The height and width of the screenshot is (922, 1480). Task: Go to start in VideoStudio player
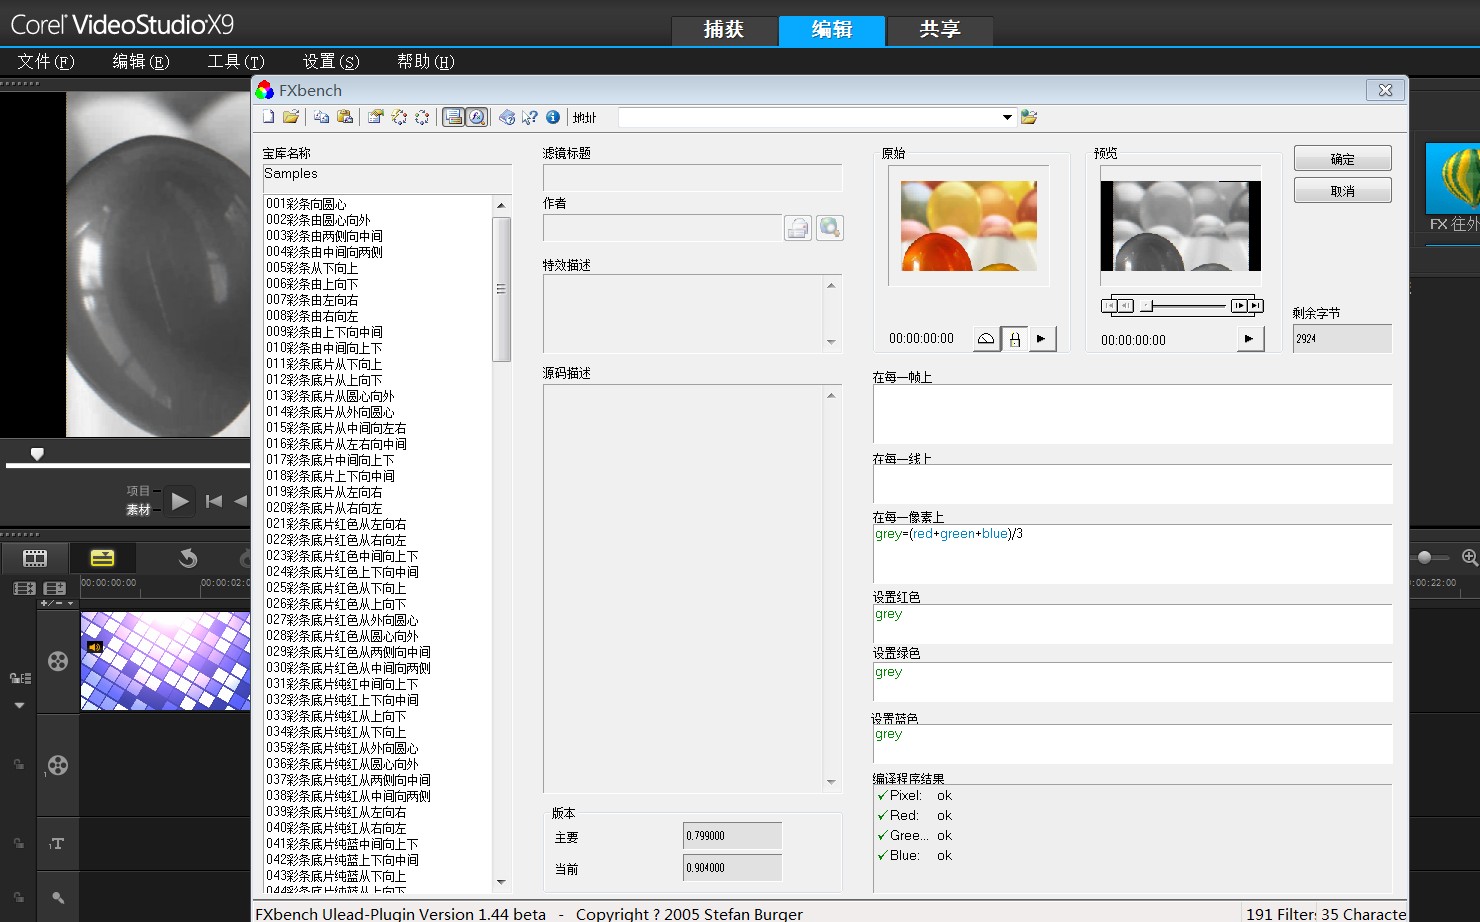[x=214, y=501]
